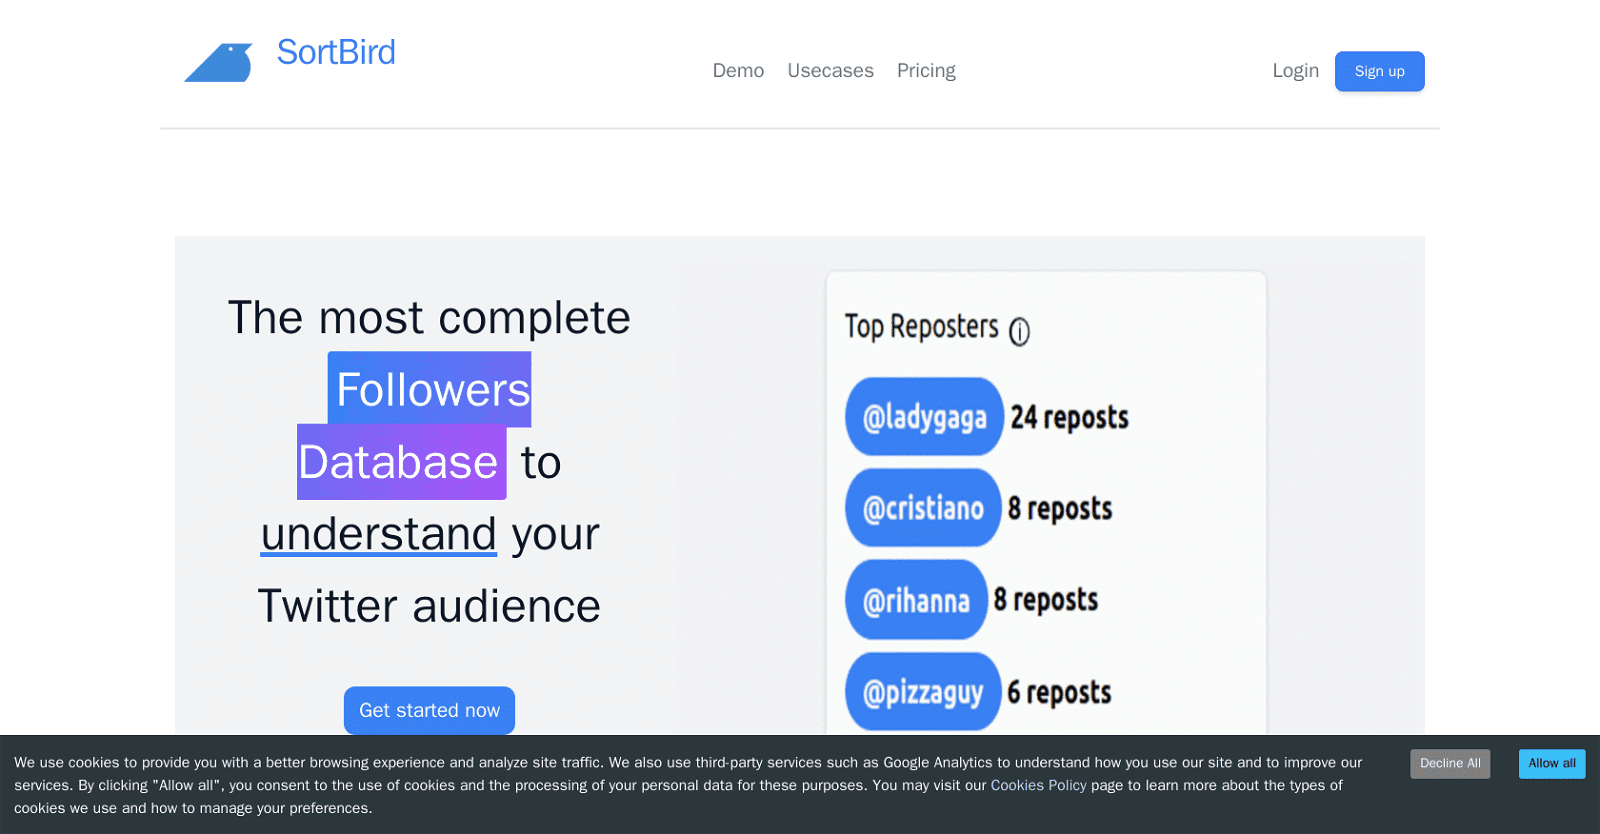This screenshot has width=1600, height=834.
Task: Open the Cookies Policy link
Action: tap(1038, 786)
